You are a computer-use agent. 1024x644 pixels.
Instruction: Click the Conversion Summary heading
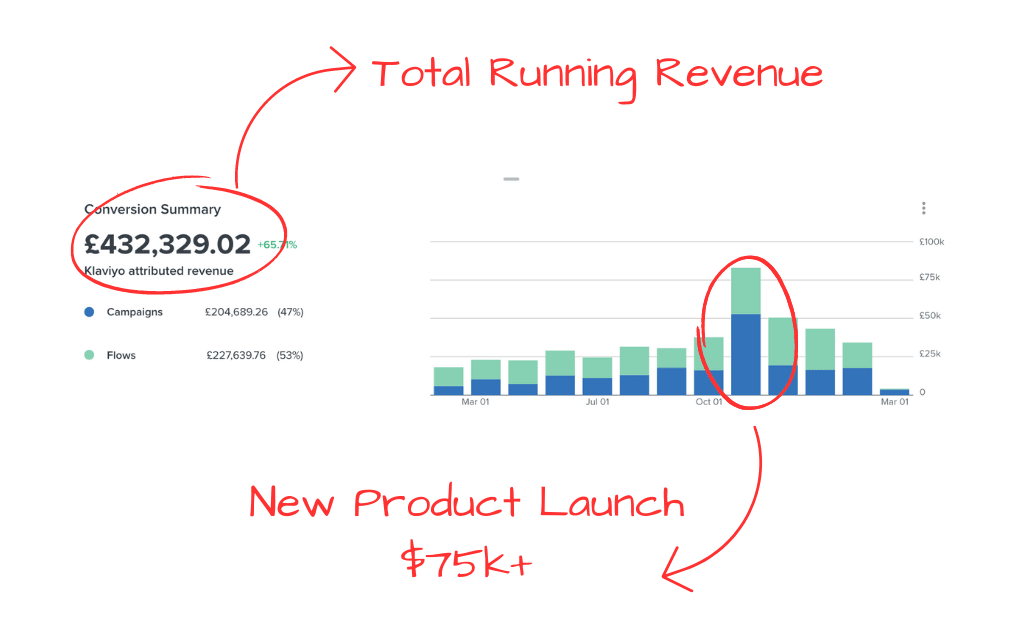coord(152,210)
